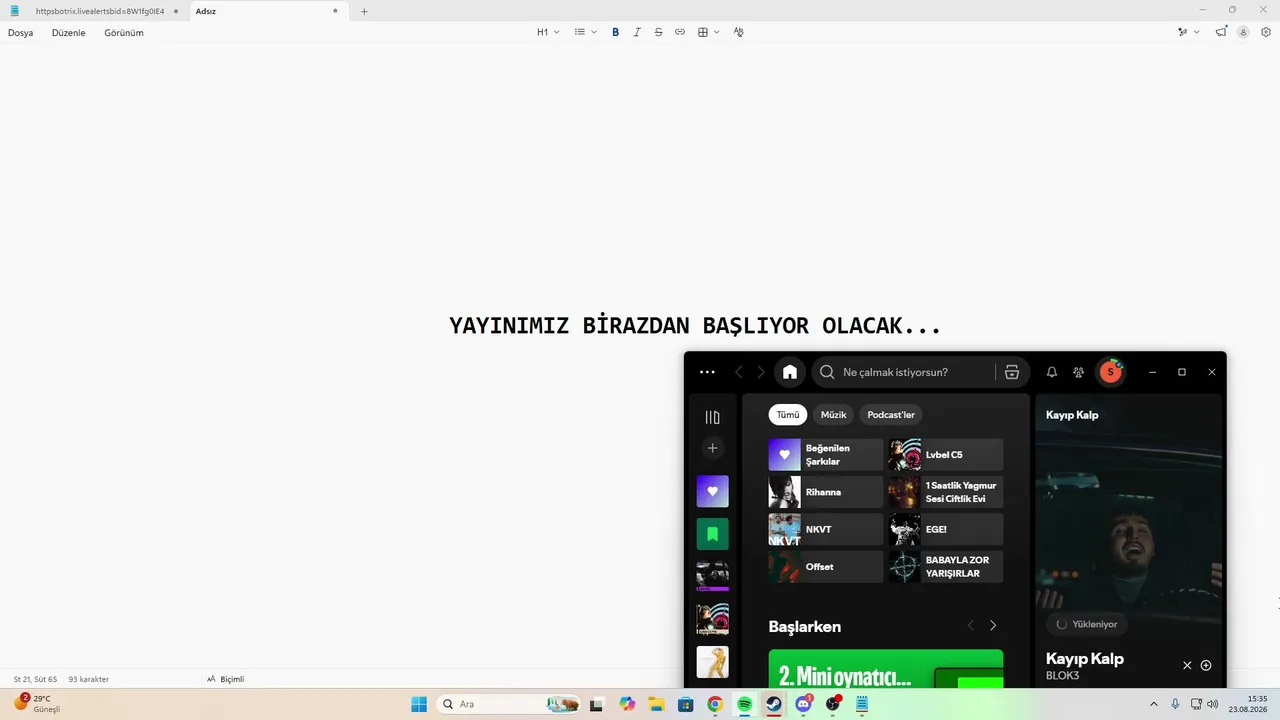Open Microsoft Store from the taskbar
Viewport: 1280px width, 720px height.
pos(685,704)
